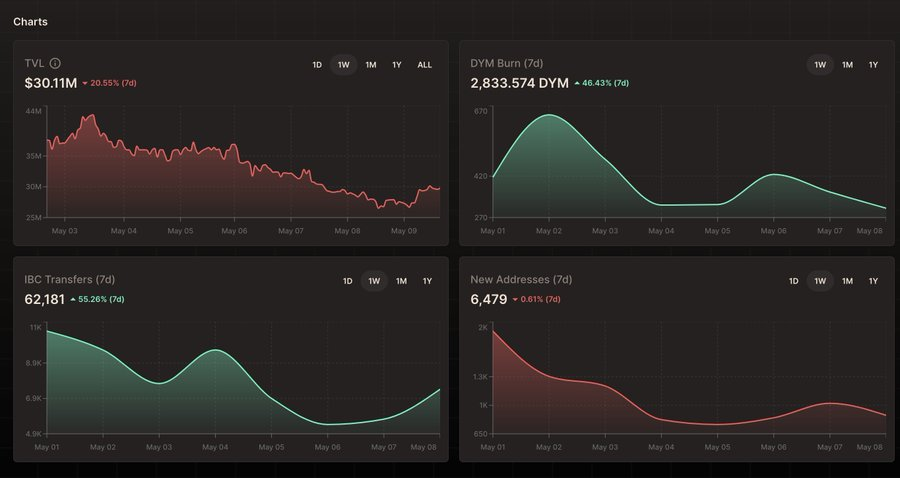Click the TVL $30.11M value

[x=51, y=83]
